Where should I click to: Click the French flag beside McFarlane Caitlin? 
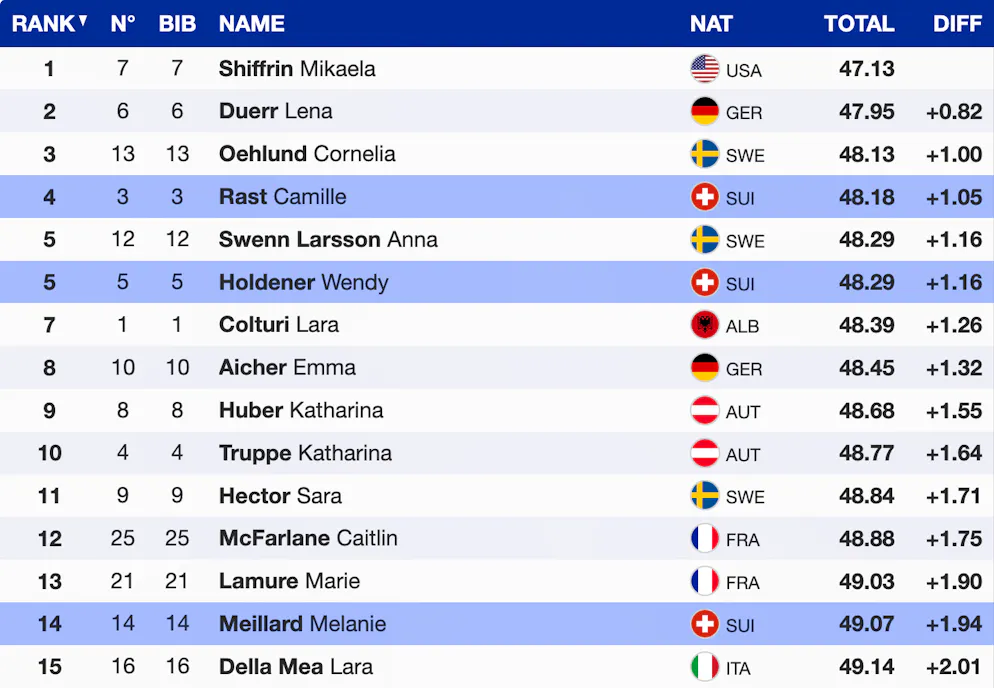705,539
